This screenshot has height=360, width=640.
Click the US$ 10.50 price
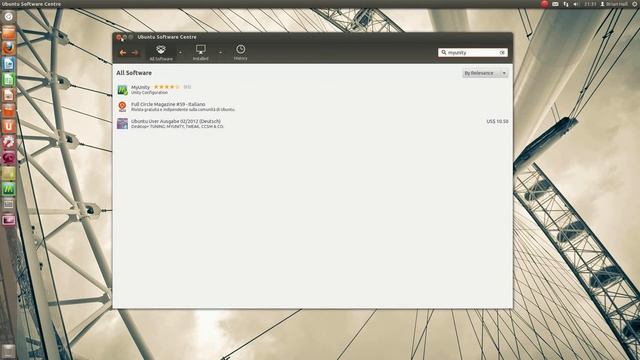click(x=497, y=121)
